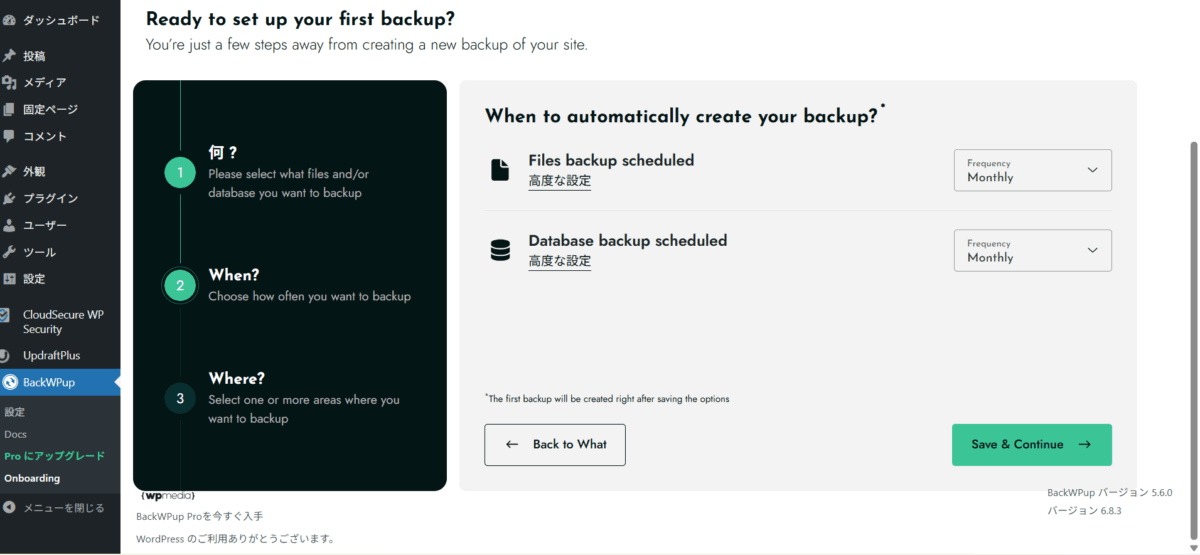
Task: Select the Docs submenu entry
Action: point(15,434)
